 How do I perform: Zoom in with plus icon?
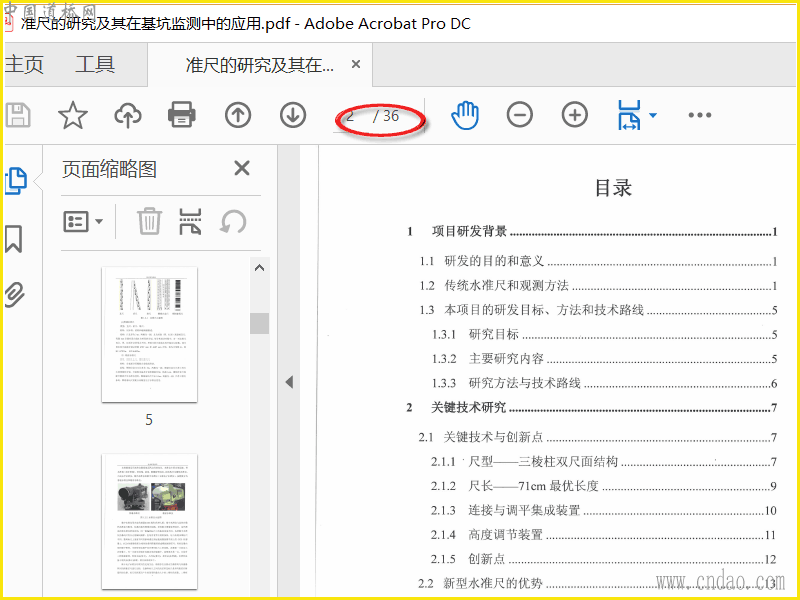[575, 115]
